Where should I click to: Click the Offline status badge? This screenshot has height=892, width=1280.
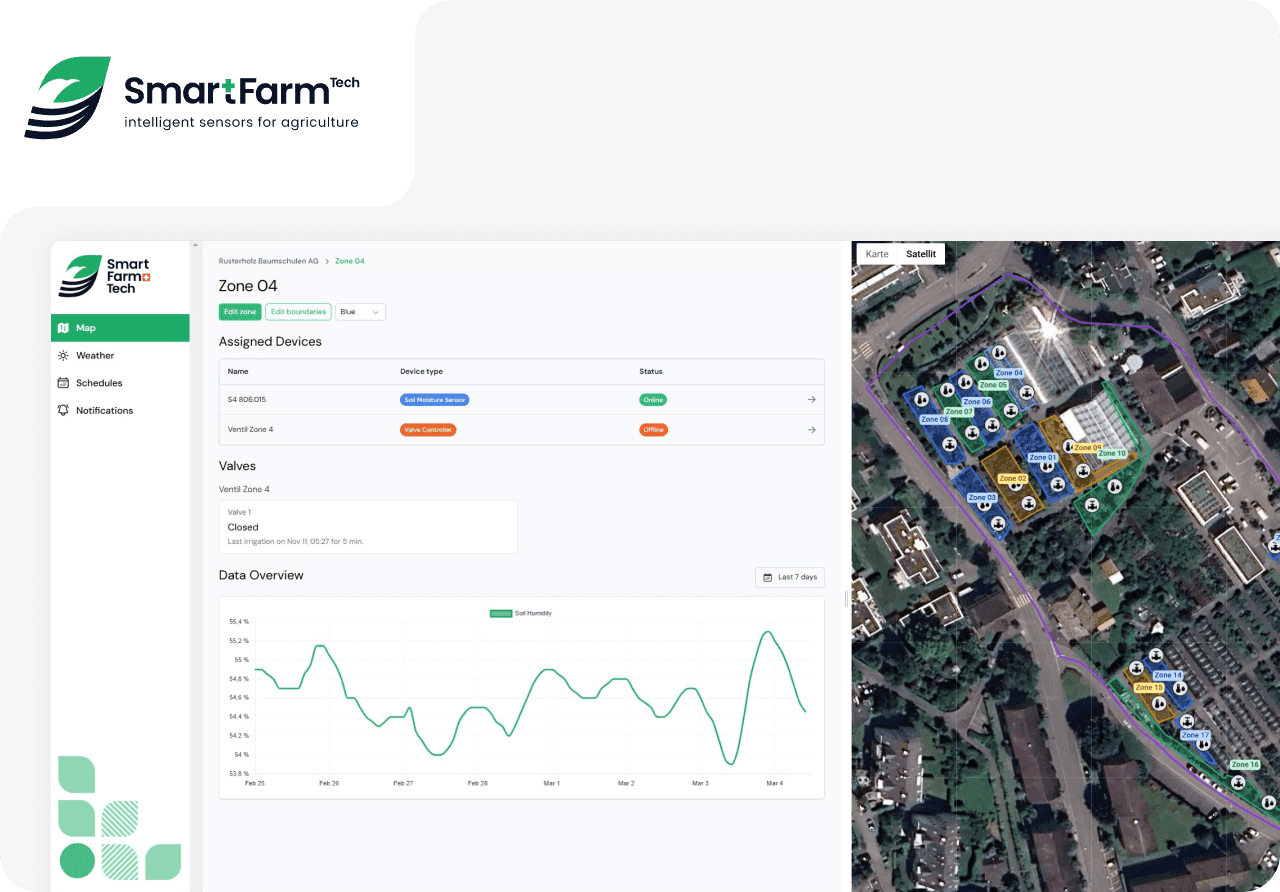[653, 430]
